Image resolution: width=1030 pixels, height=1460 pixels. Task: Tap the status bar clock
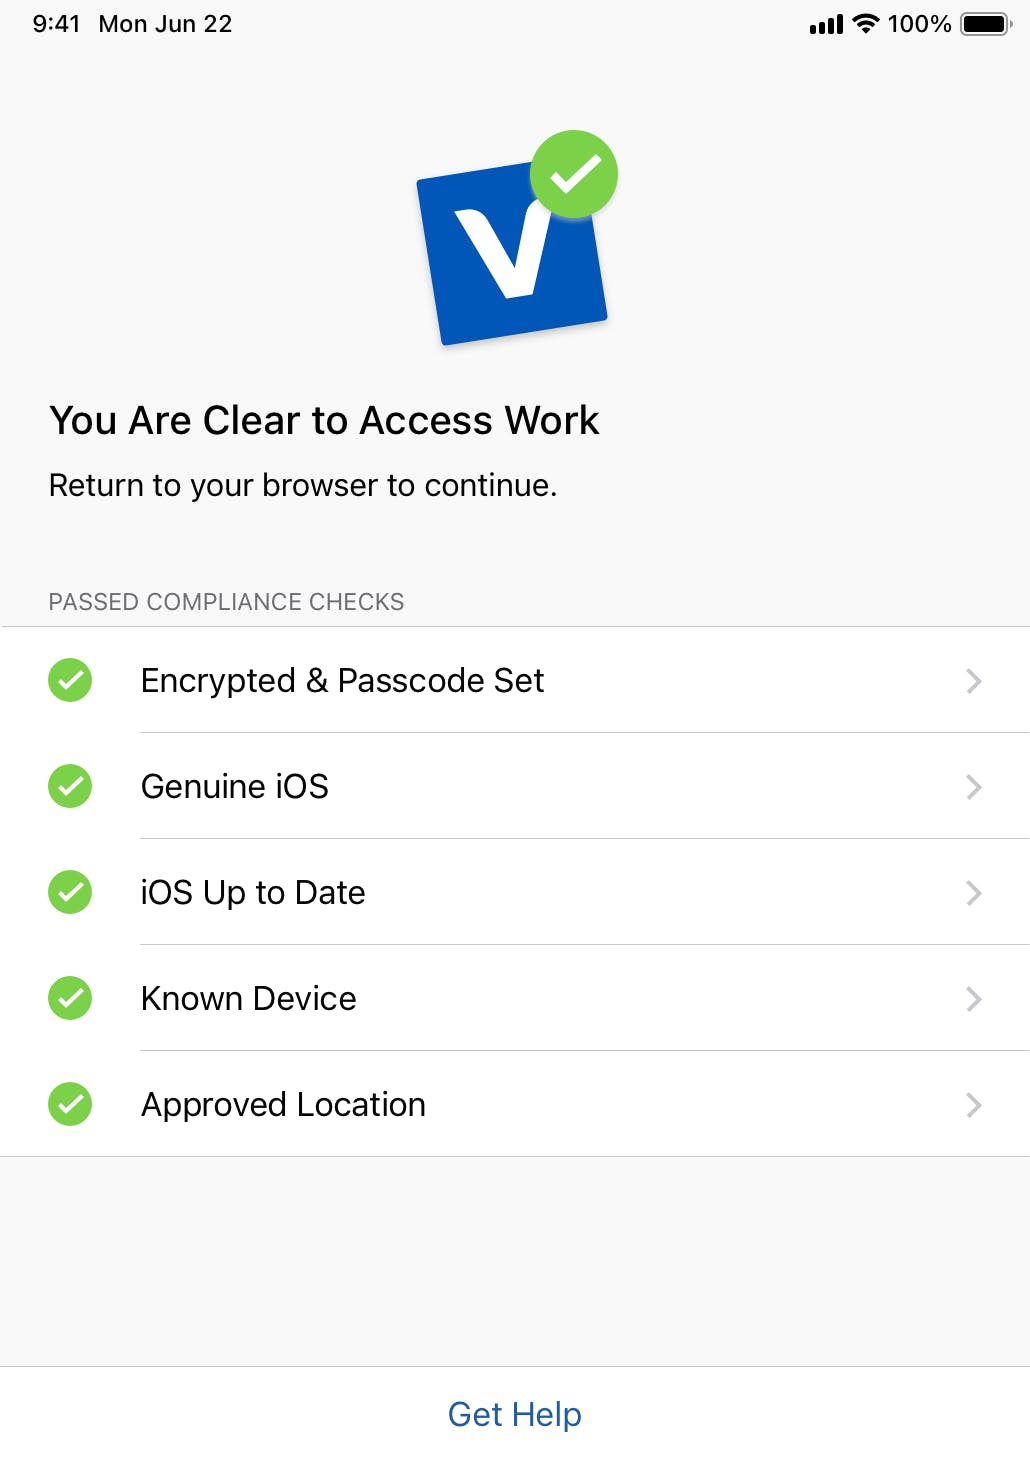pyautogui.click(x=56, y=24)
